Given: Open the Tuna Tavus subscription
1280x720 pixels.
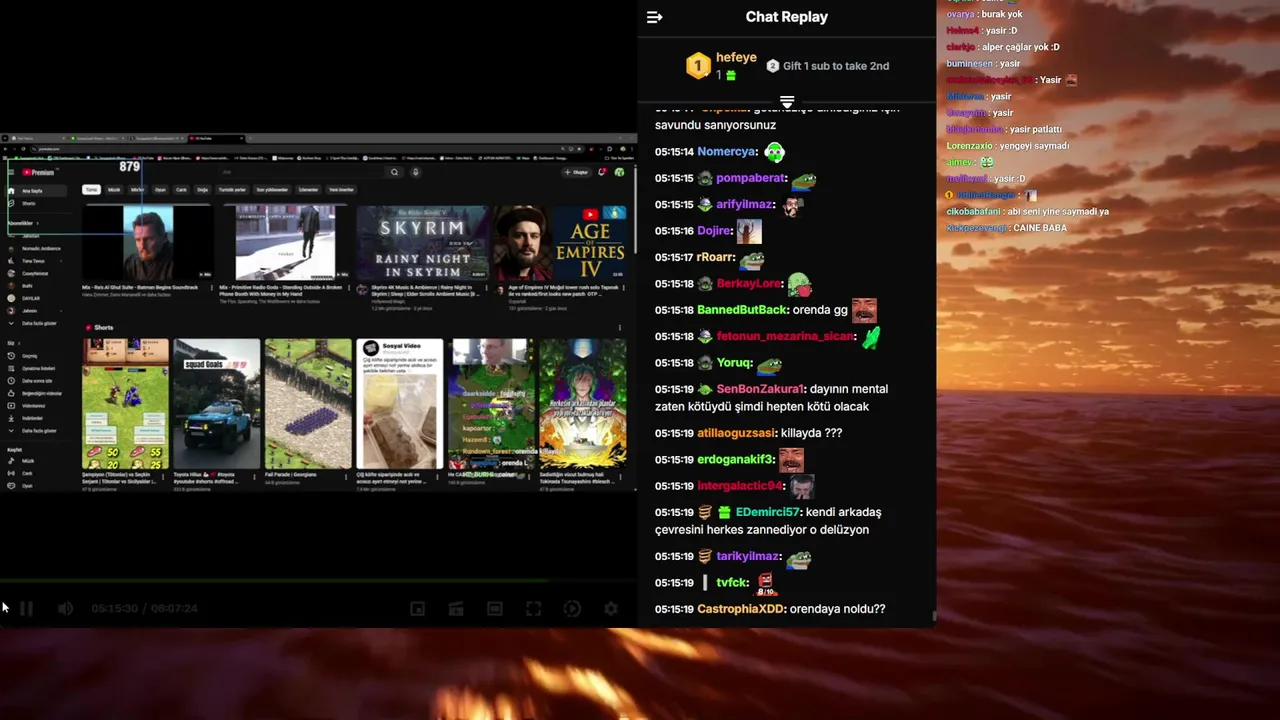Looking at the screenshot, I should [x=34, y=261].
